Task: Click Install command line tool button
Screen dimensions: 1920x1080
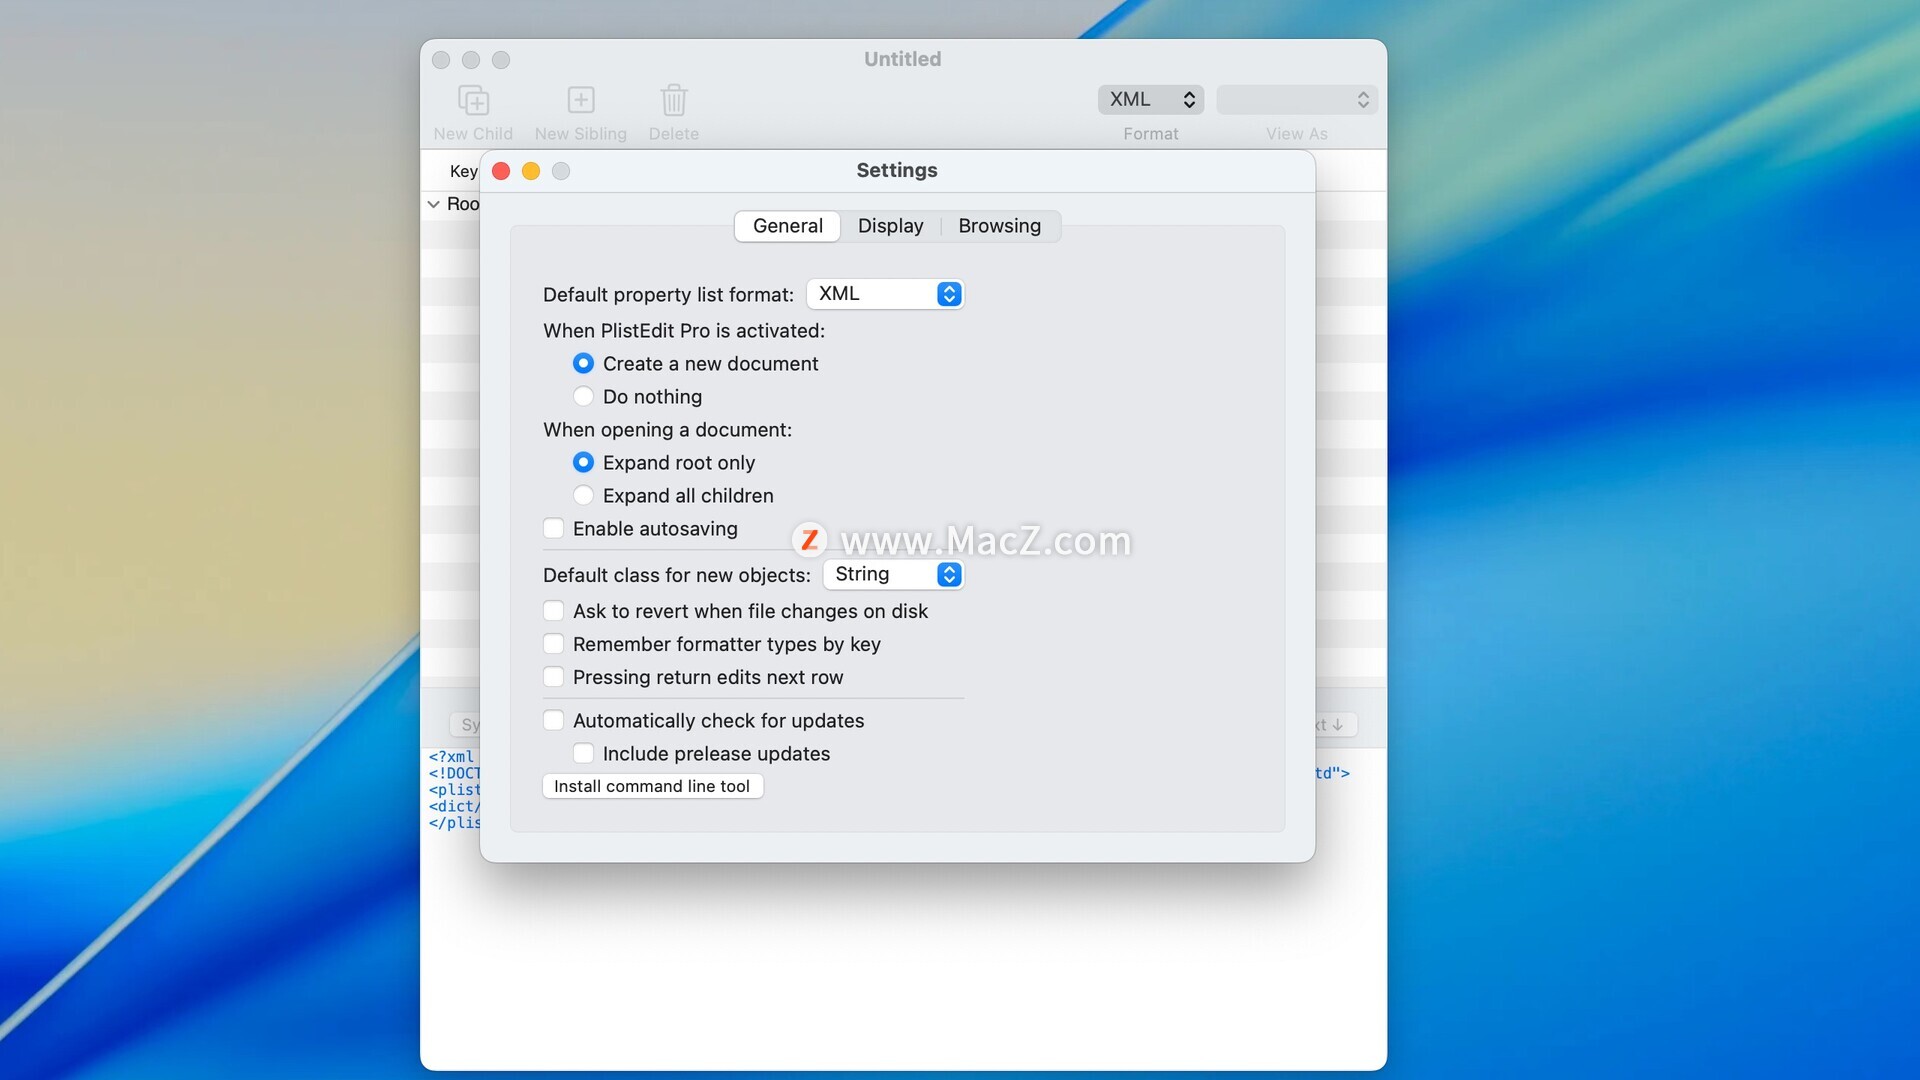Action: (x=652, y=786)
